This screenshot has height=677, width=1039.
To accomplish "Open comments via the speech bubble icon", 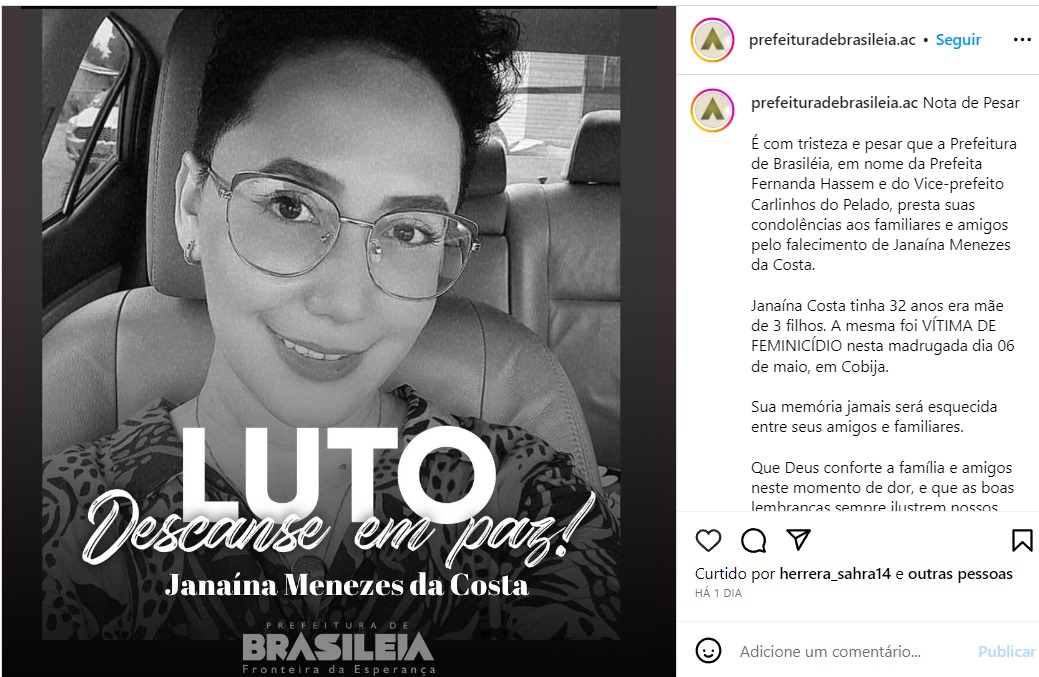I will click(753, 541).
